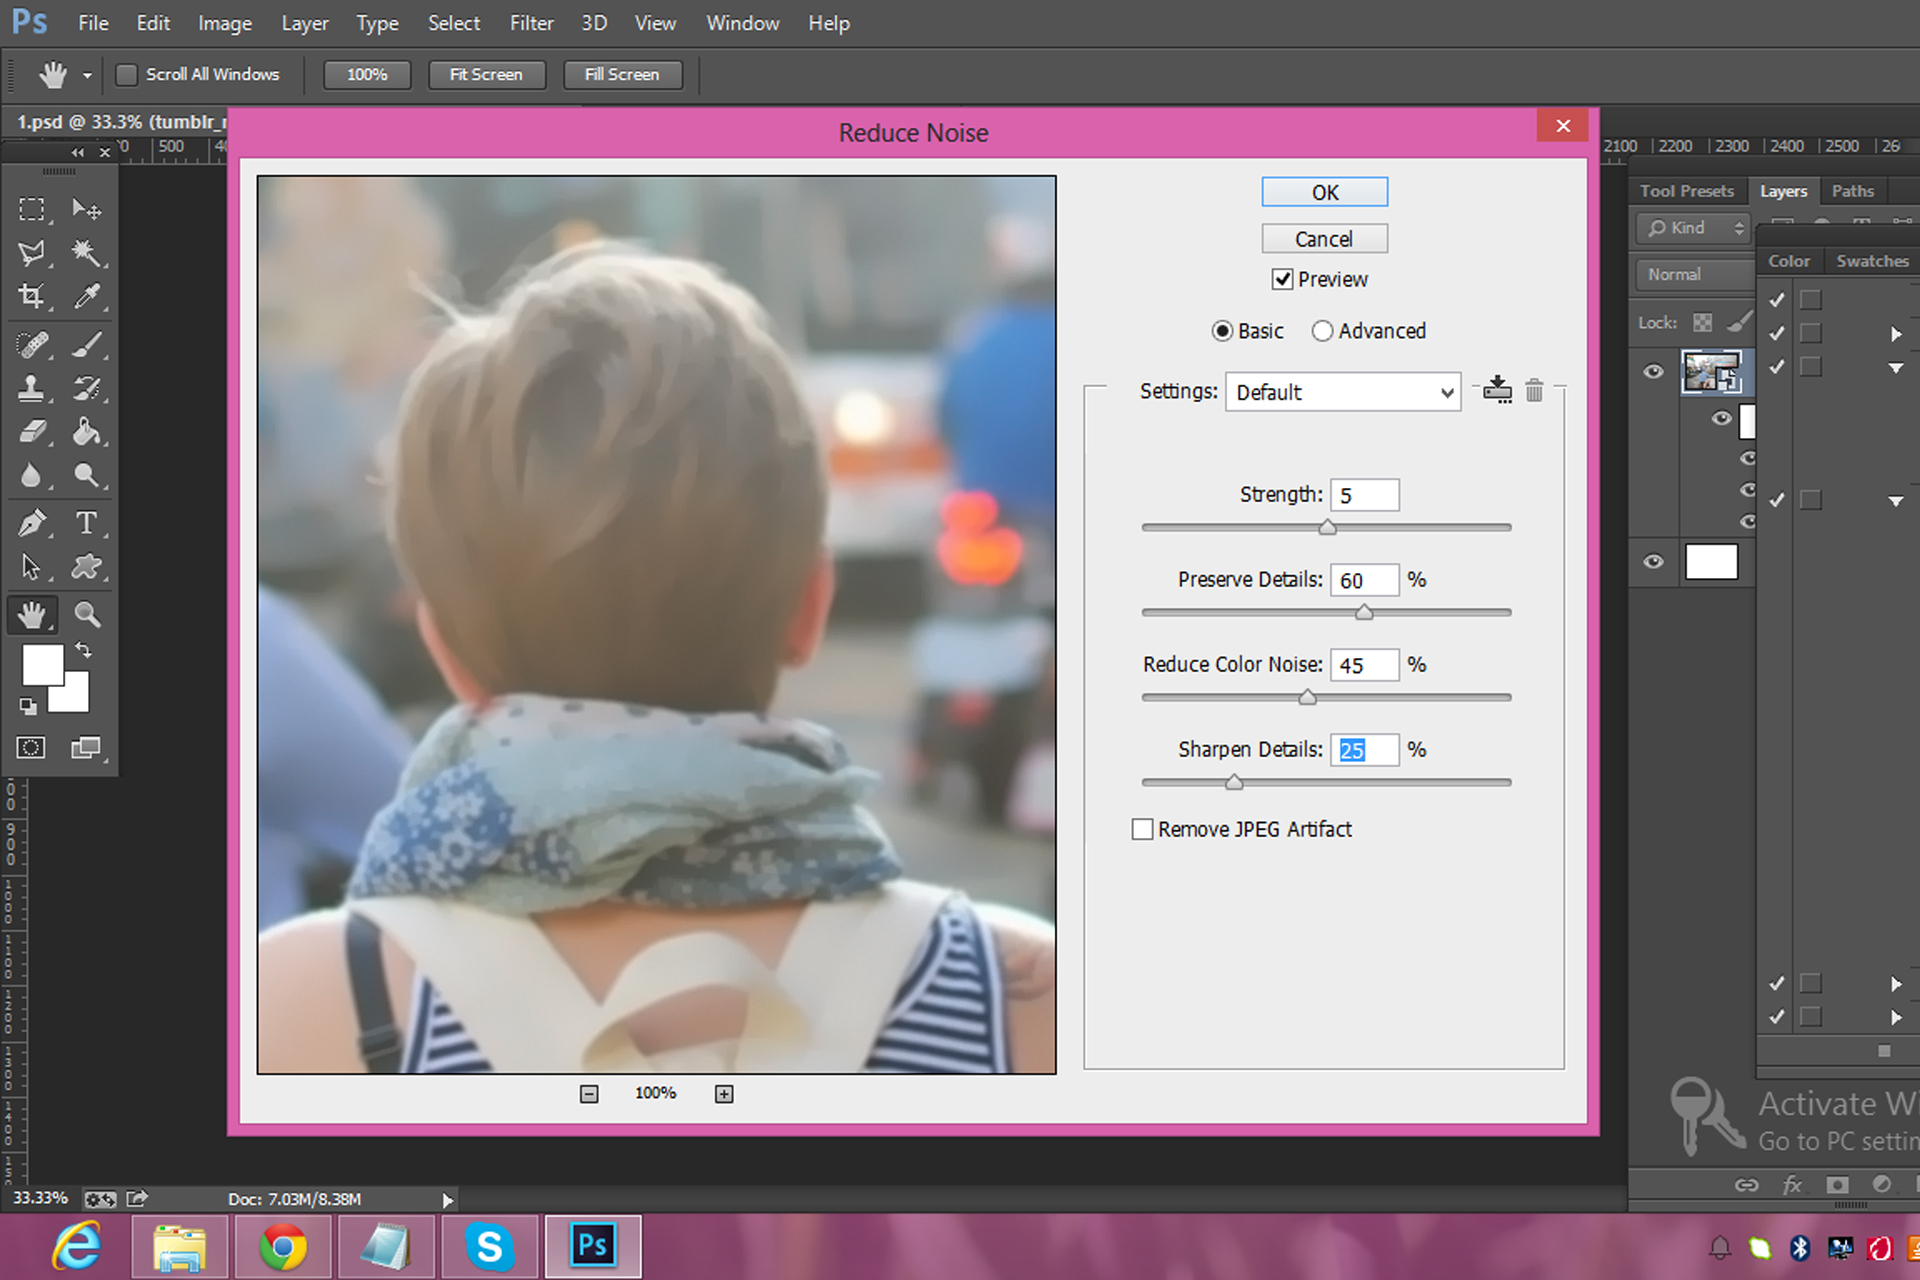
Task: Save current Reduce Noise settings icon
Action: click(1497, 389)
